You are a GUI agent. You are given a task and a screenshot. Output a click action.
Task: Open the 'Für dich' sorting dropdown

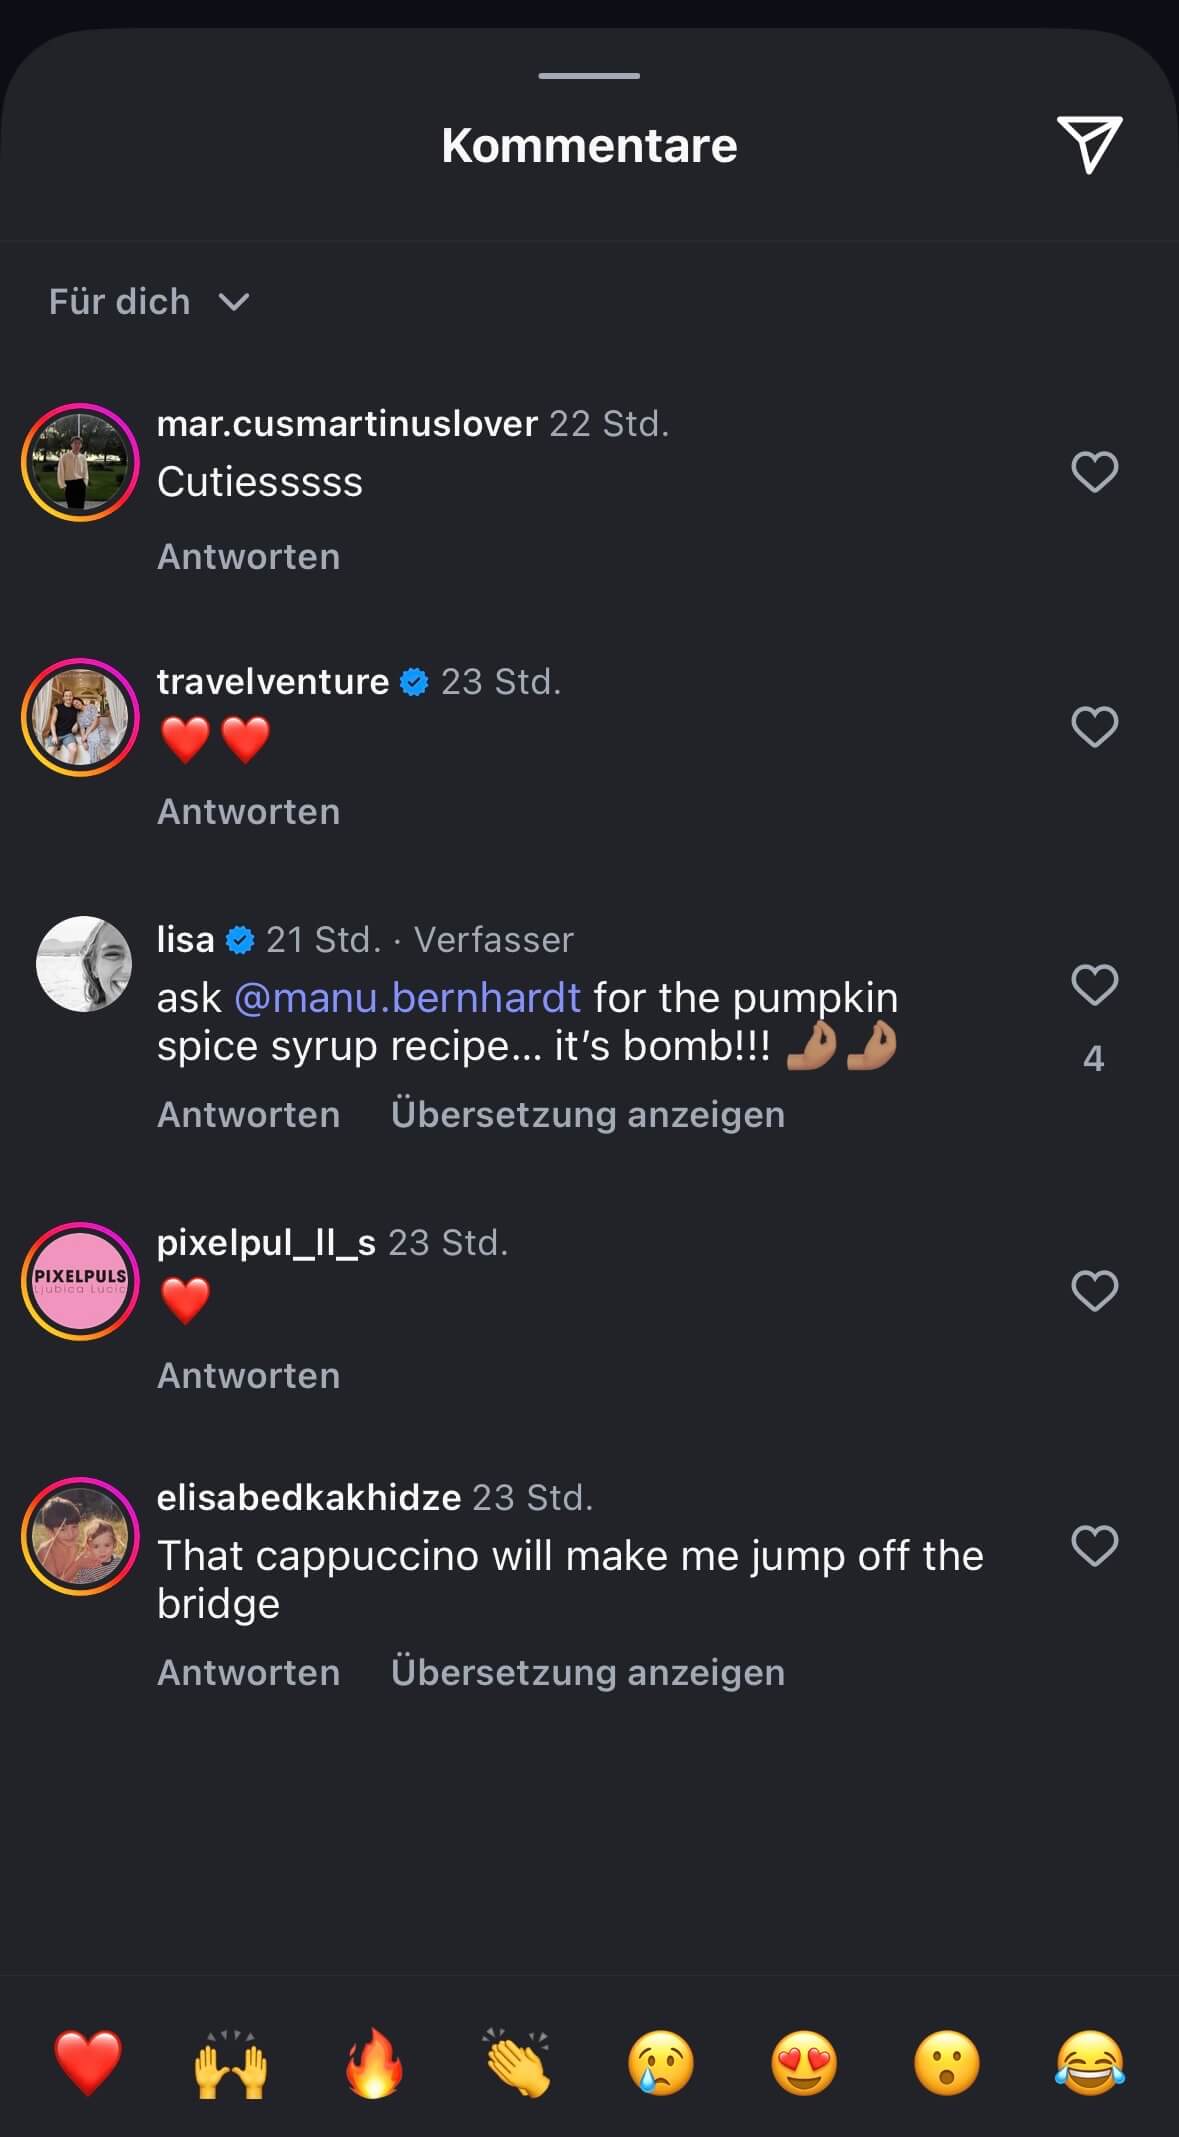[149, 302]
